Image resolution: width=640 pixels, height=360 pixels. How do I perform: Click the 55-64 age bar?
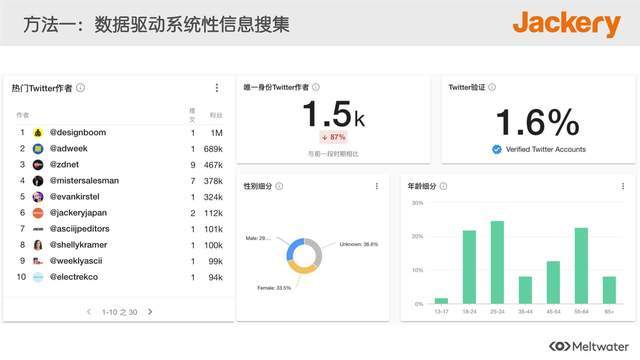(x=581, y=266)
